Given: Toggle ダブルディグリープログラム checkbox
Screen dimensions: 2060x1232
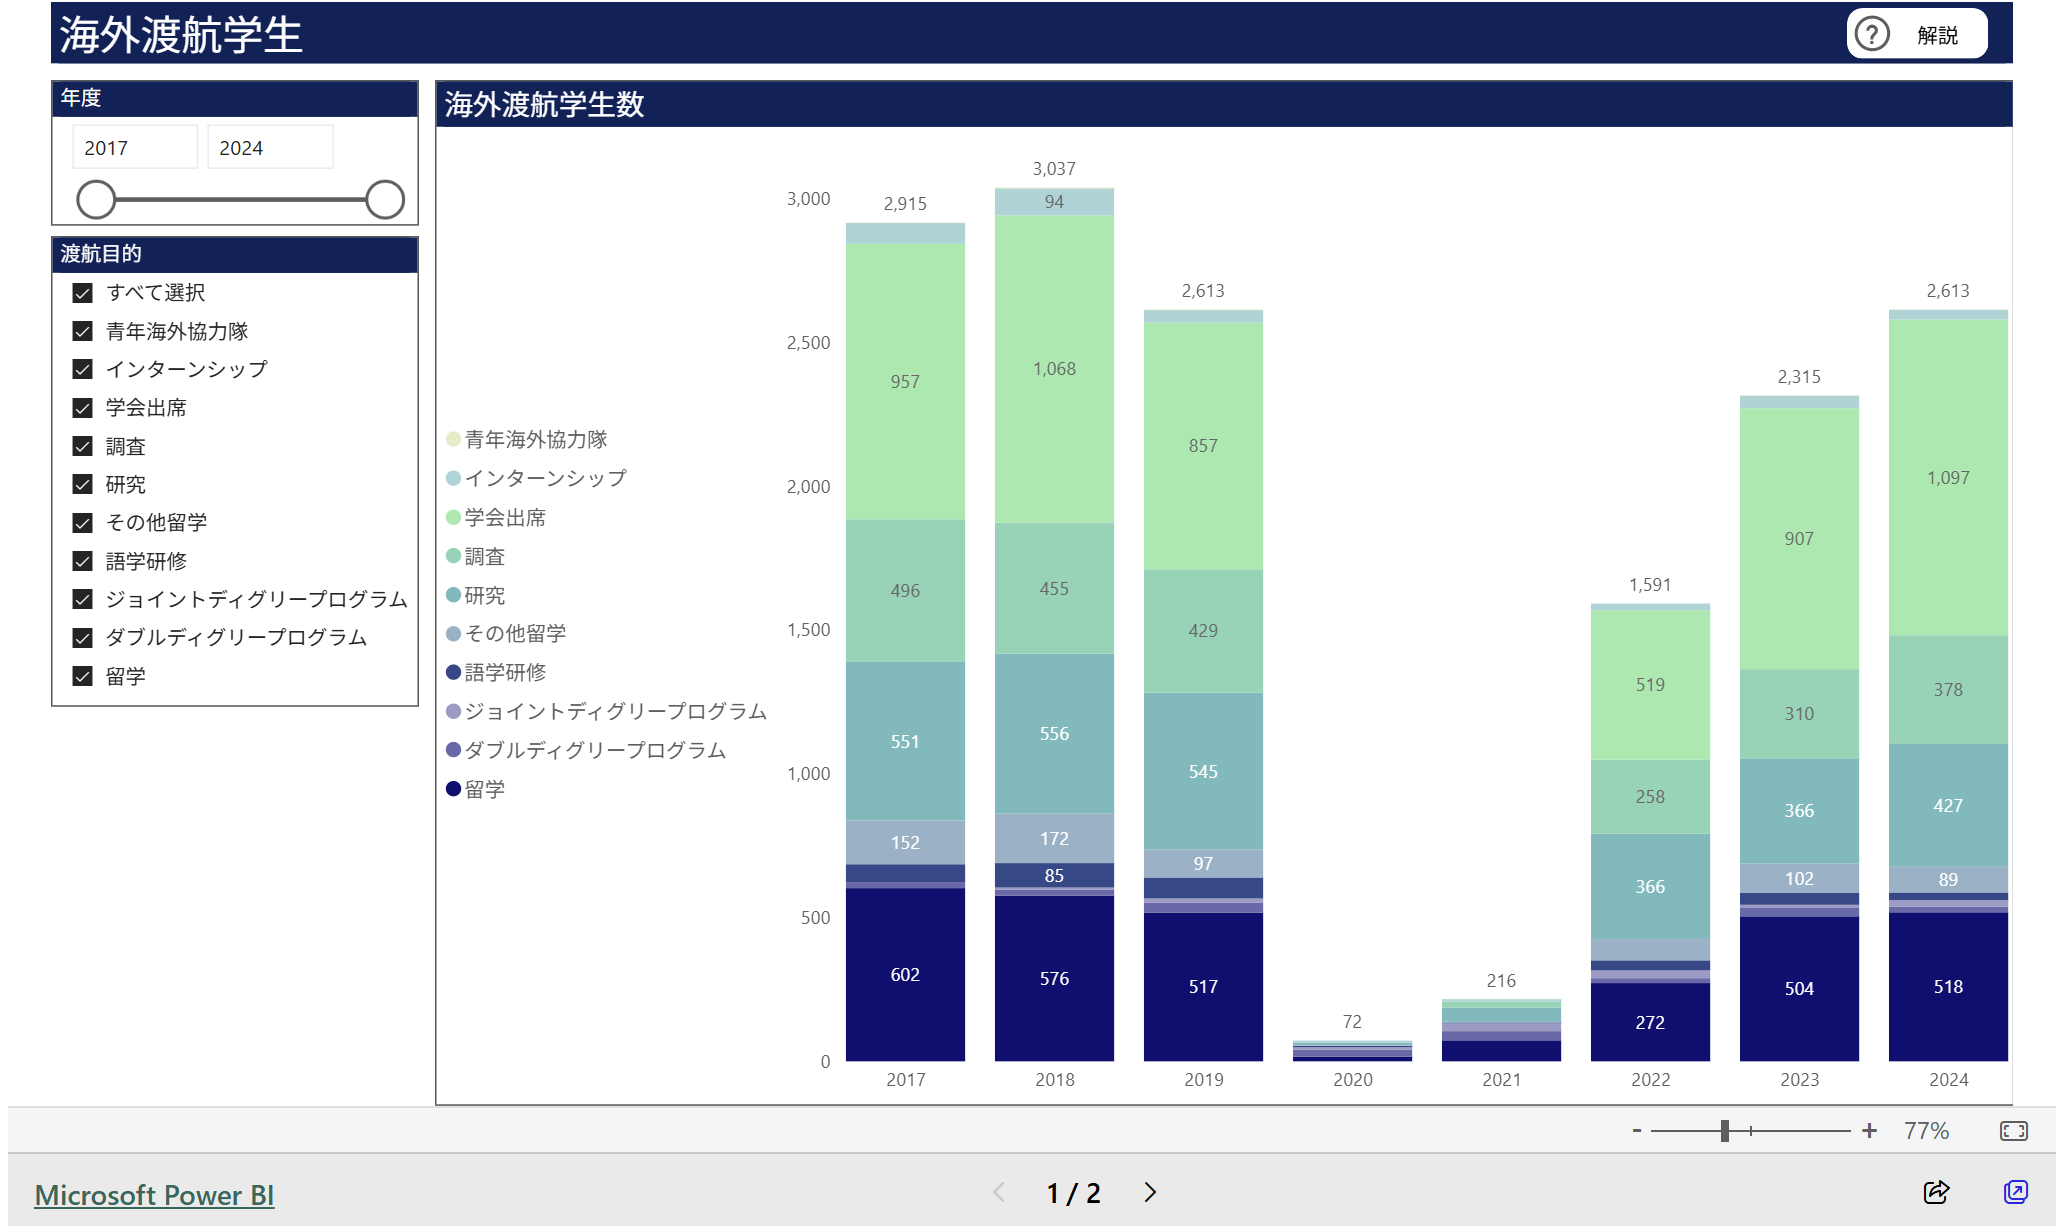Looking at the screenshot, I should tap(83, 638).
